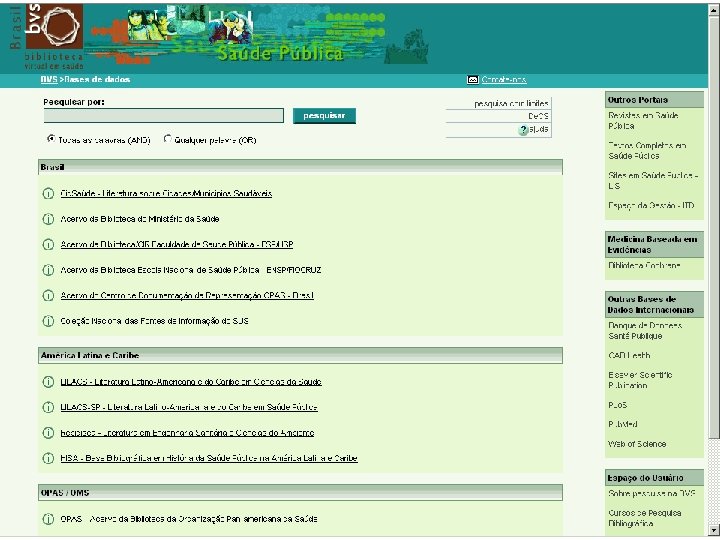Open info icon for the ENSP/FIOCRUZ acervo
The image size is (720, 540).
point(48,270)
